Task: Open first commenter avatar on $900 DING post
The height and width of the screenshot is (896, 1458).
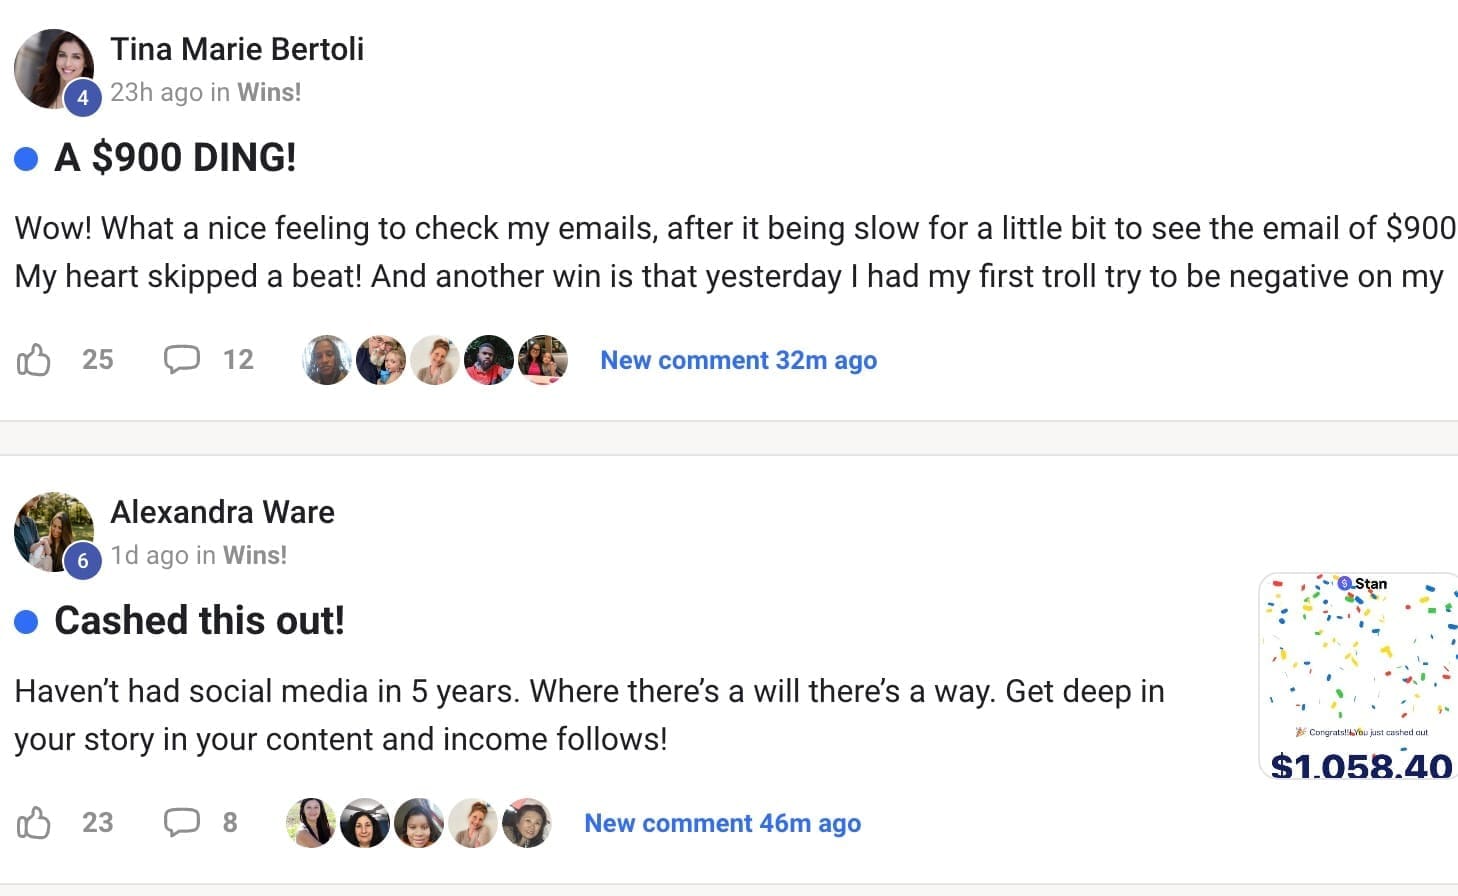Action: [x=327, y=360]
